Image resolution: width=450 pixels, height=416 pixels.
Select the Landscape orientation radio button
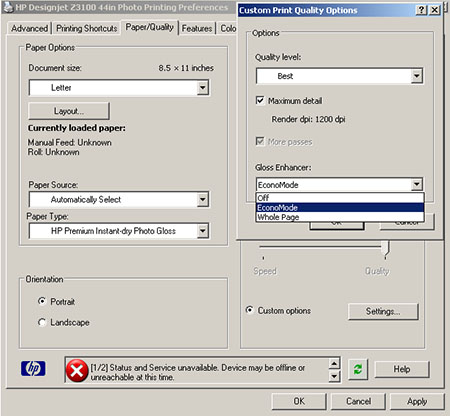click(x=42, y=322)
